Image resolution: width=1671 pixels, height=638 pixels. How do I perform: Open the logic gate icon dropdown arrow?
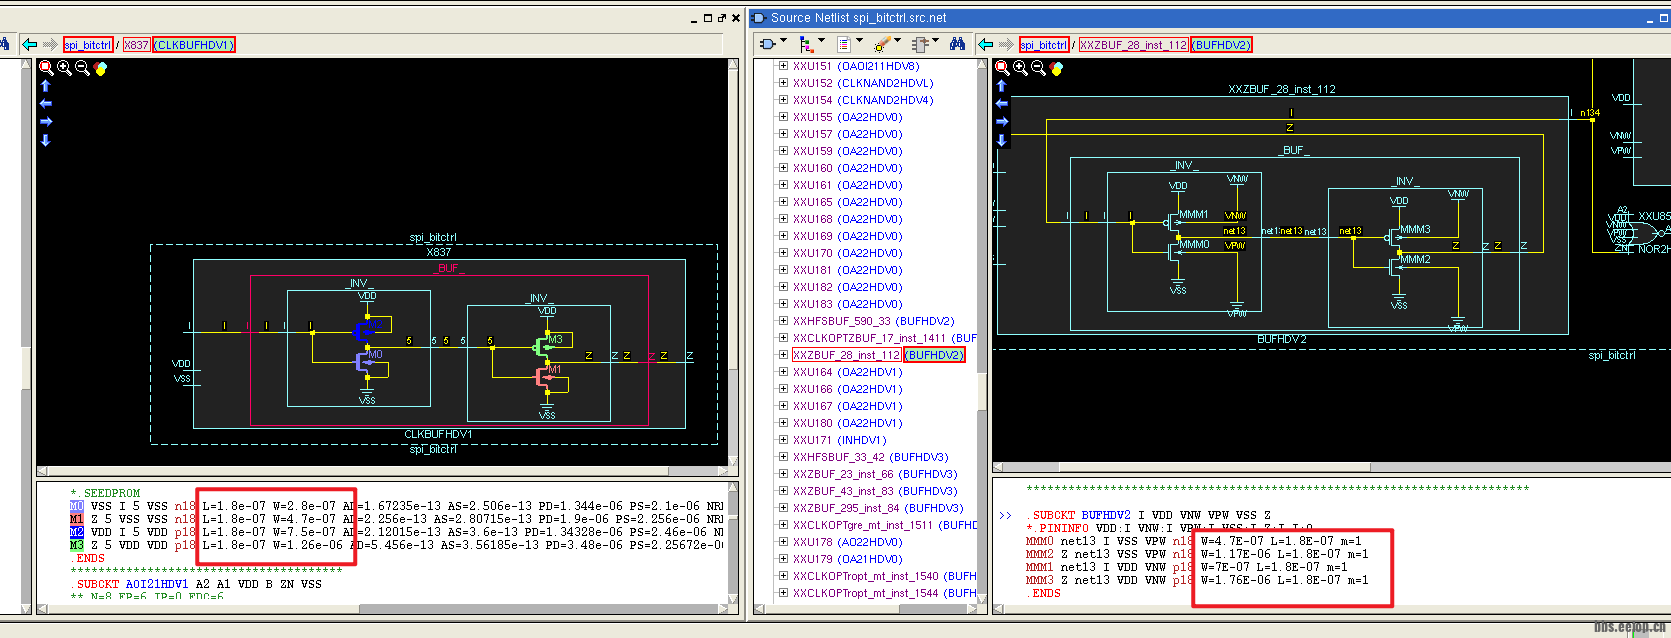coord(784,42)
